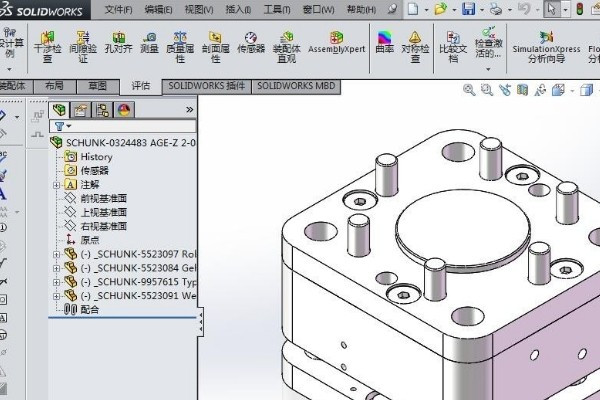This screenshot has height=400, width=600.
Task: Expand the 注解 annotations folder
Action: coord(57,185)
